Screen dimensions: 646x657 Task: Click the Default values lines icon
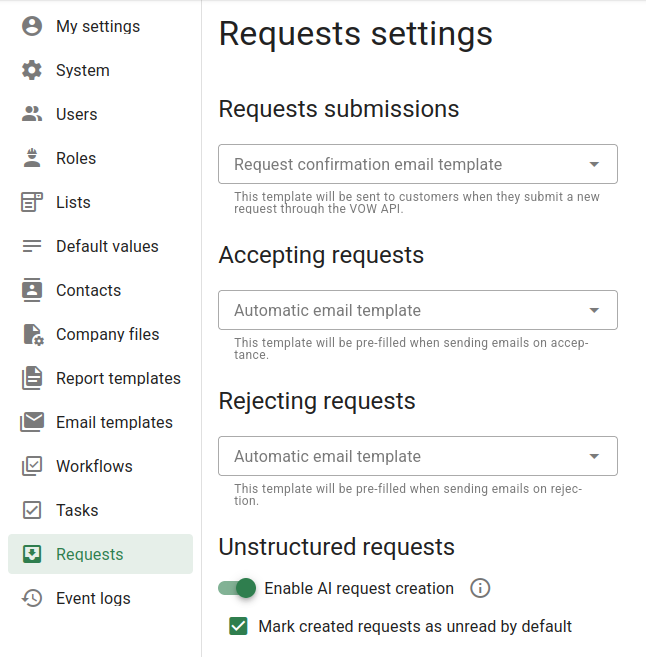click(32, 246)
